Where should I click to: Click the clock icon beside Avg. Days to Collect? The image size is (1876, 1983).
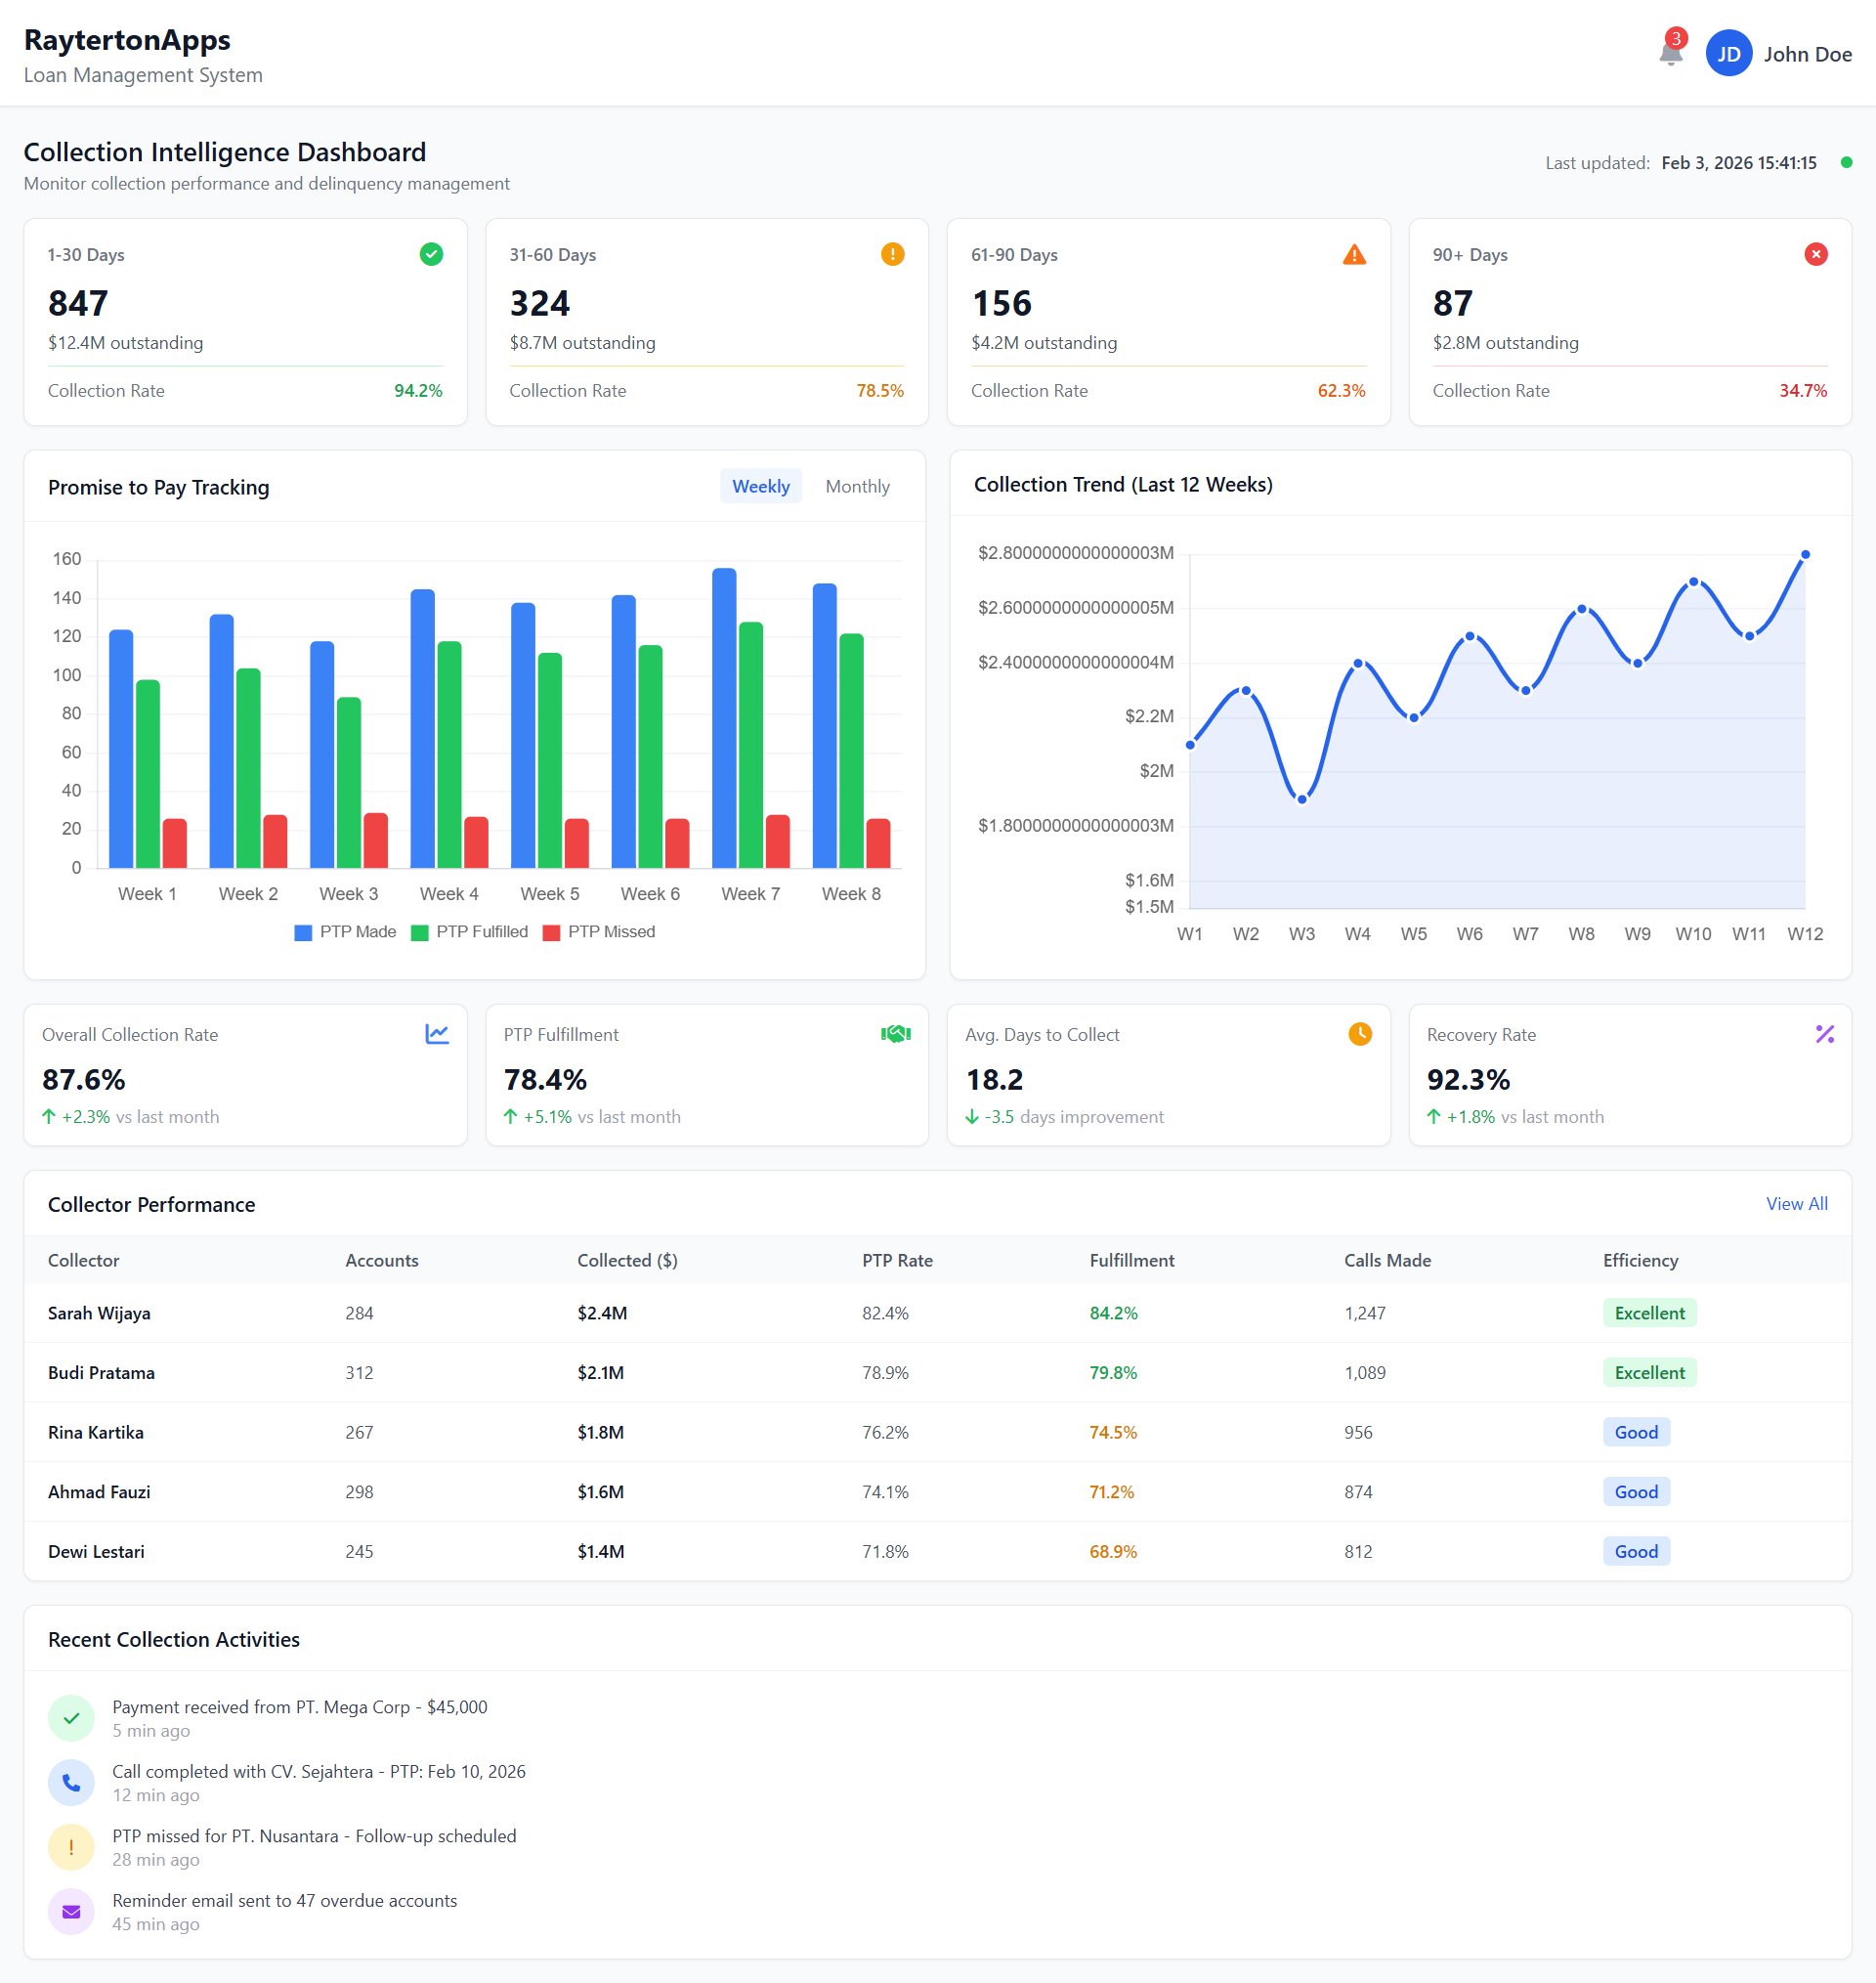(x=1359, y=1035)
